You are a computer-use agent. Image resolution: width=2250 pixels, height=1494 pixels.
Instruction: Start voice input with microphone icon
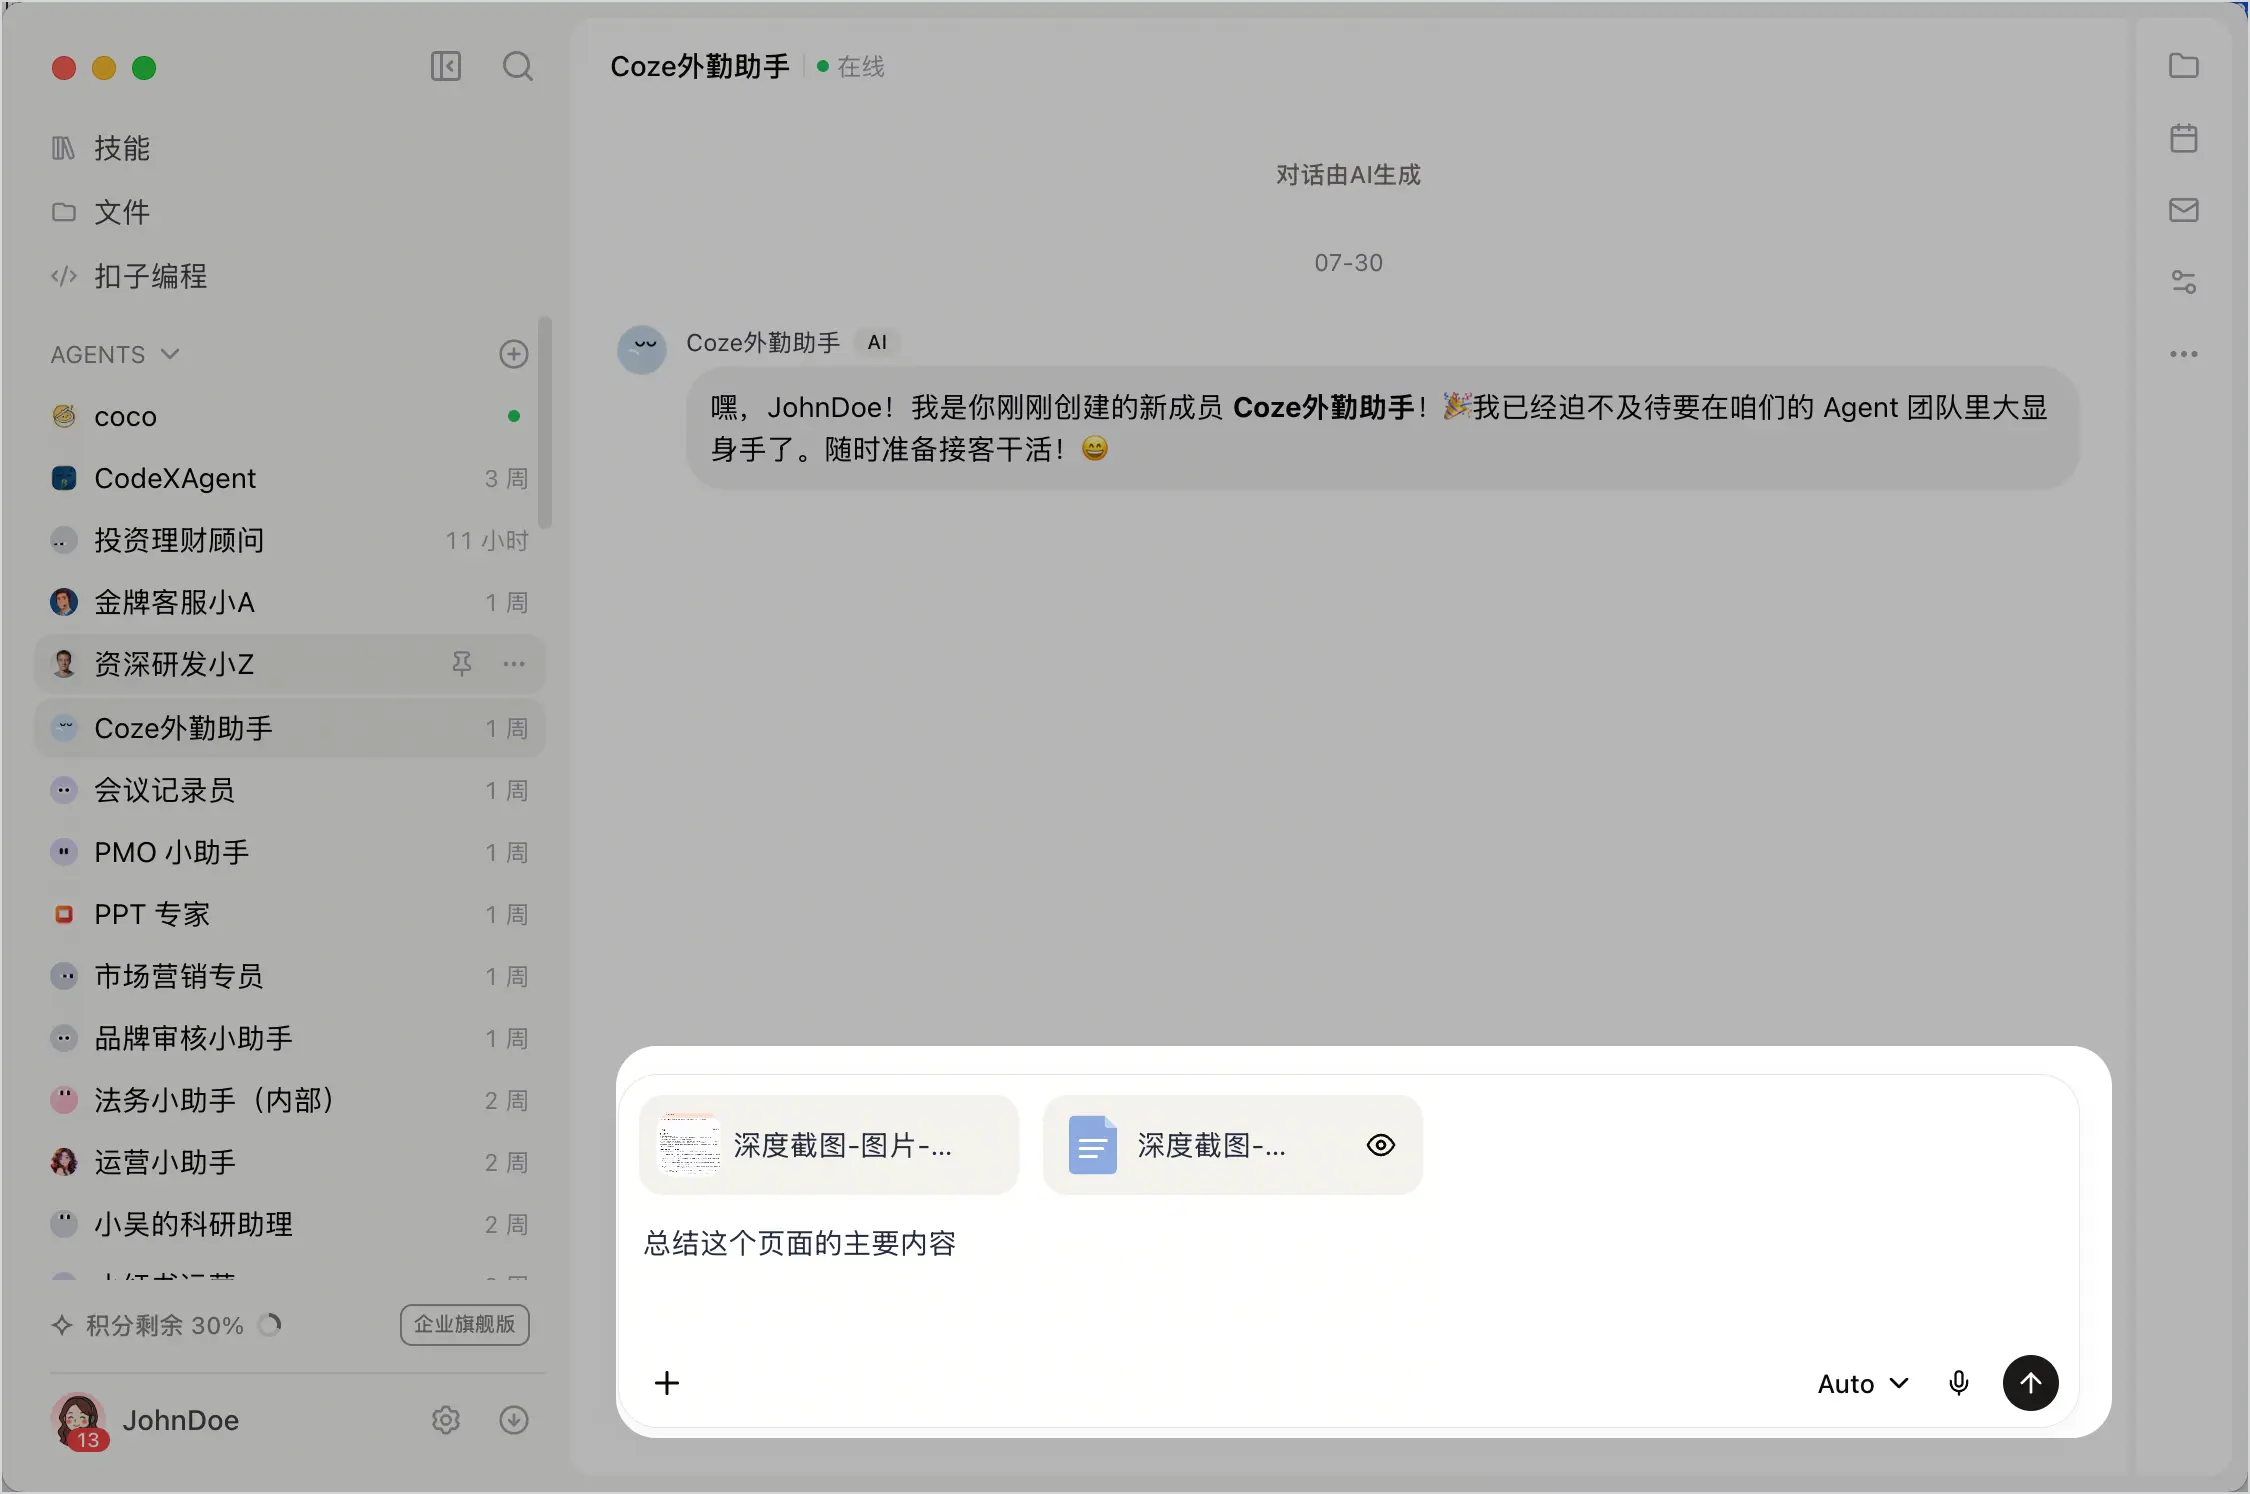(1959, 1383)
